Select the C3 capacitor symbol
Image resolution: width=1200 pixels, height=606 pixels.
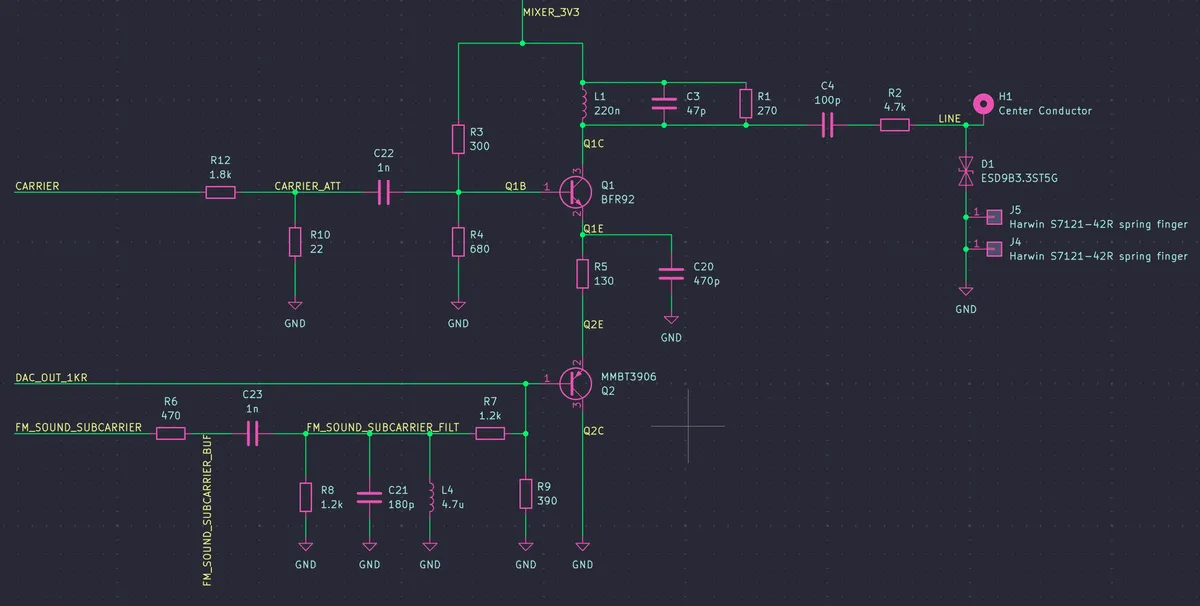[664, 103]
